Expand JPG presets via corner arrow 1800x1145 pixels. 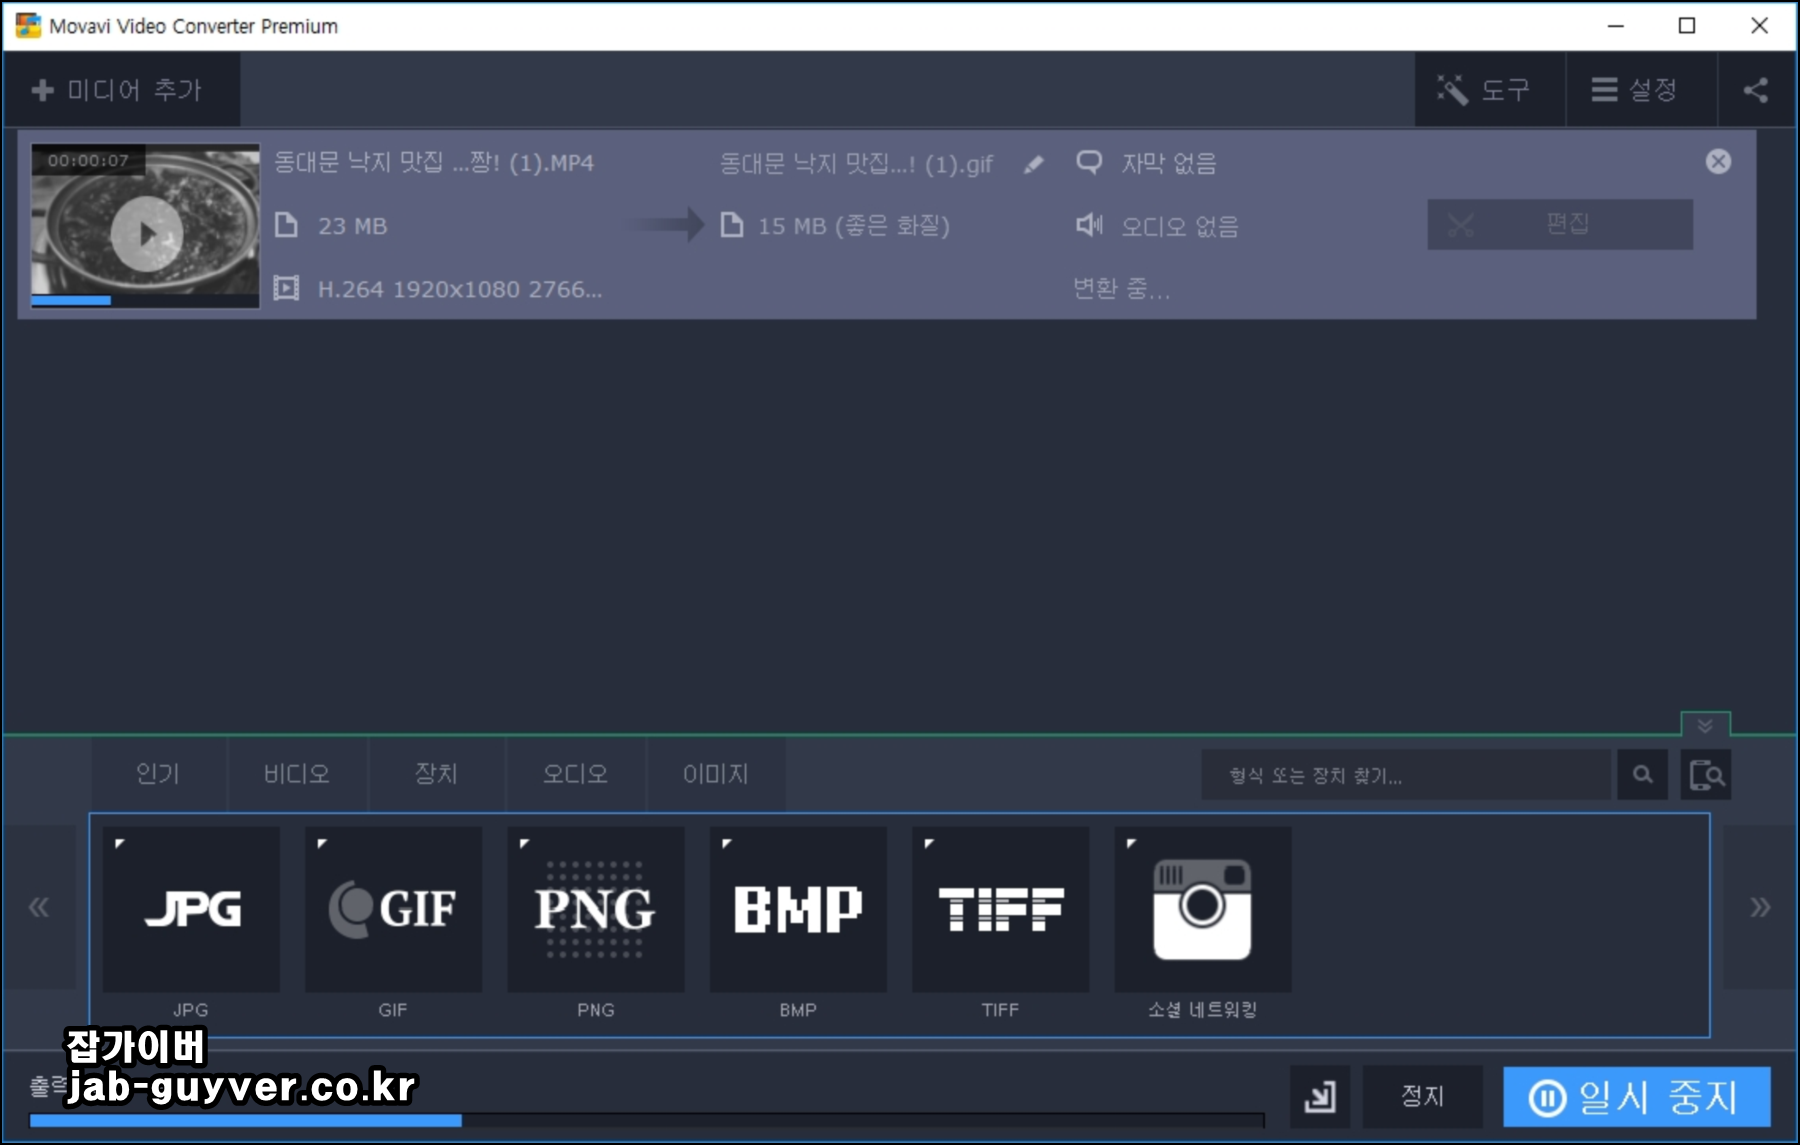[119, 843]
